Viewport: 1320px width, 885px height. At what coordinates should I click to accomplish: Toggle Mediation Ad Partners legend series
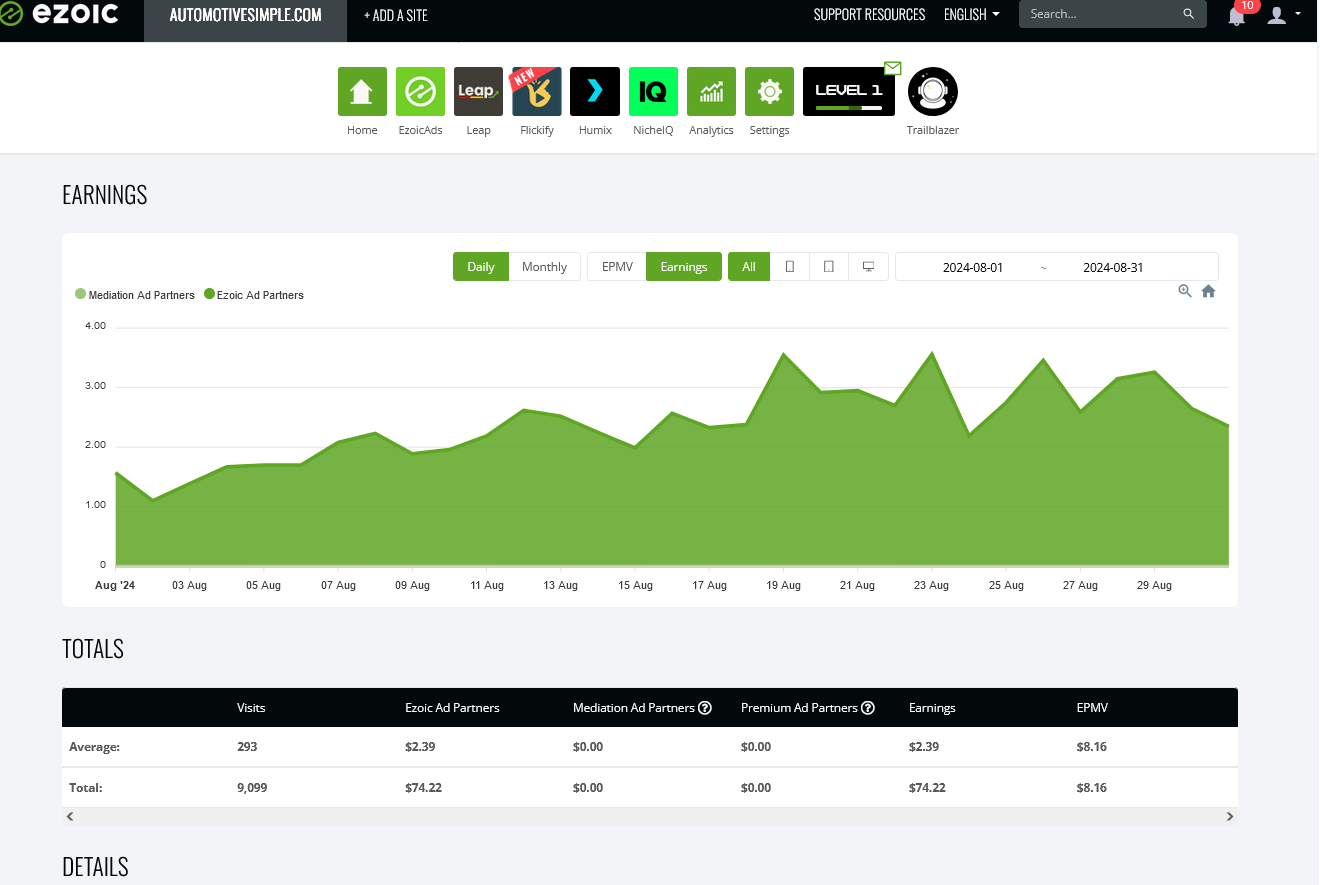click(x=135, y=295)
